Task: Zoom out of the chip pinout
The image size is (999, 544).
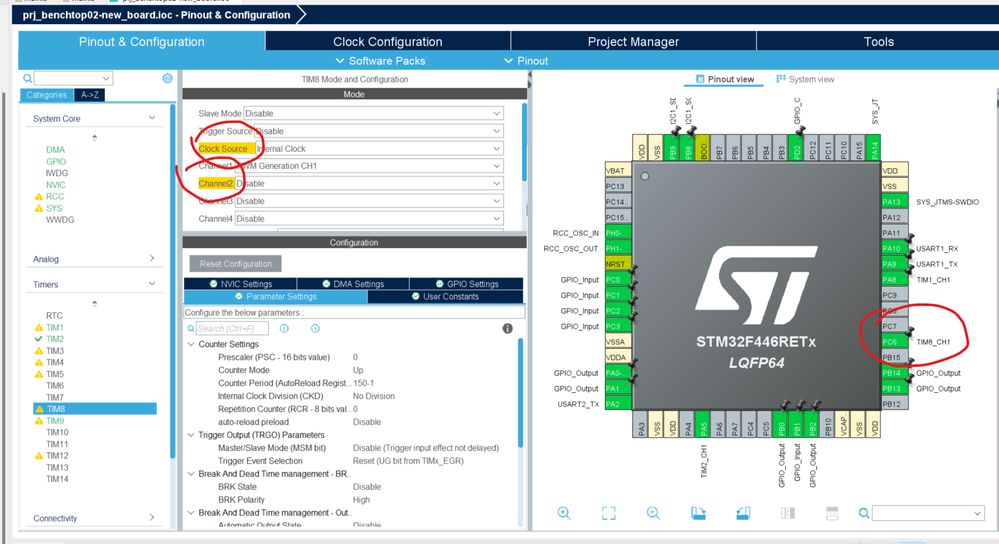Action: 653,513
